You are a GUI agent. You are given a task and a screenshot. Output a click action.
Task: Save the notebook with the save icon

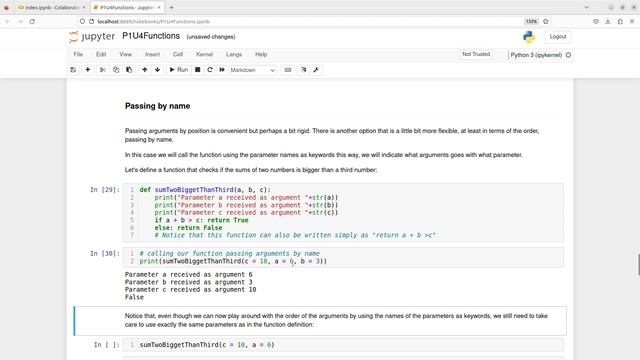[x=73, y=70]
